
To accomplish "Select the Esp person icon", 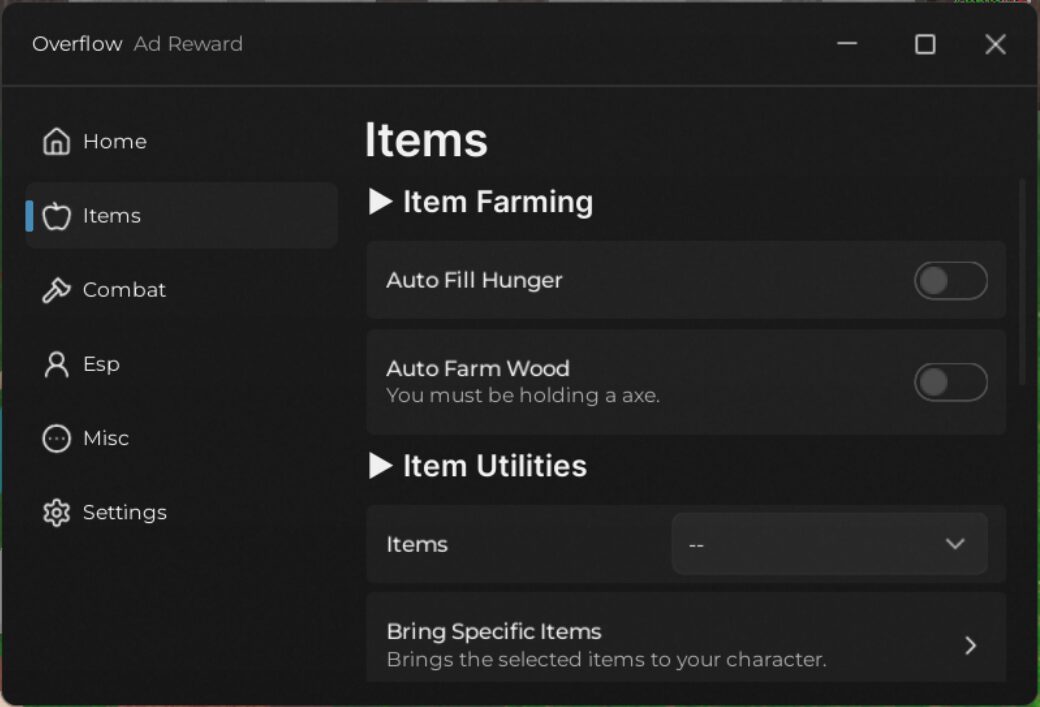I will (56, 364).
